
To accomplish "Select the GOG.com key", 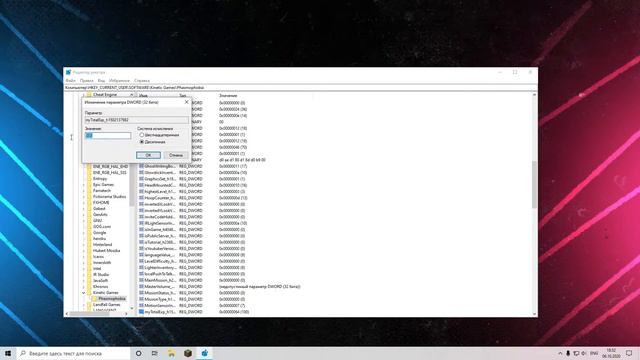I will tap(102, 227).
